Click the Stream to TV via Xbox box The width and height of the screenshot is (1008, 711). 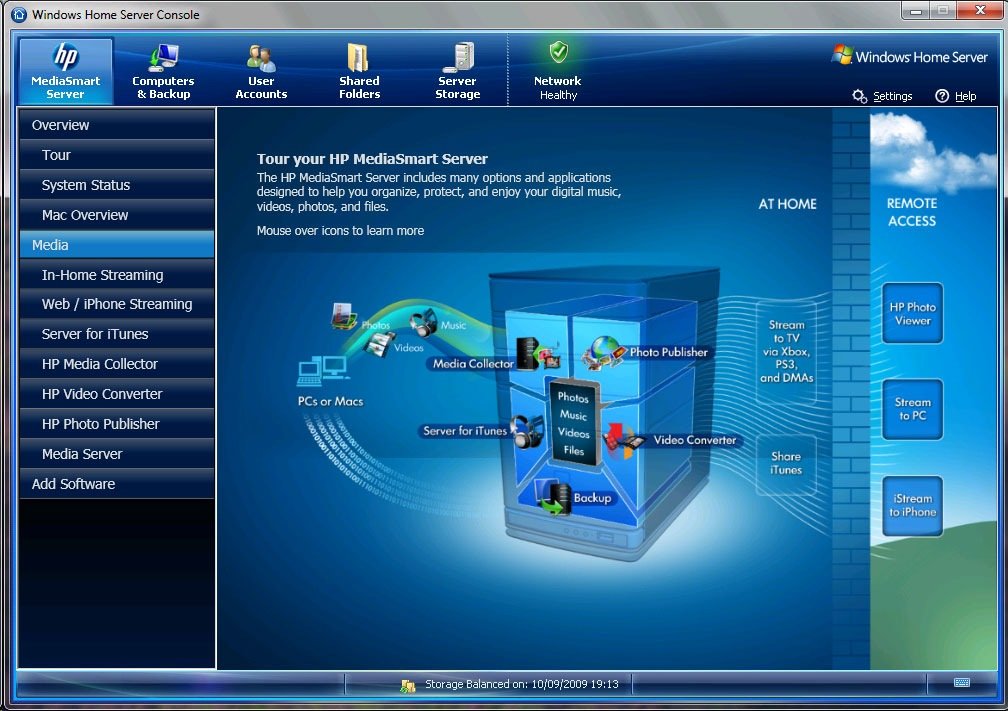tap(786, 352)
